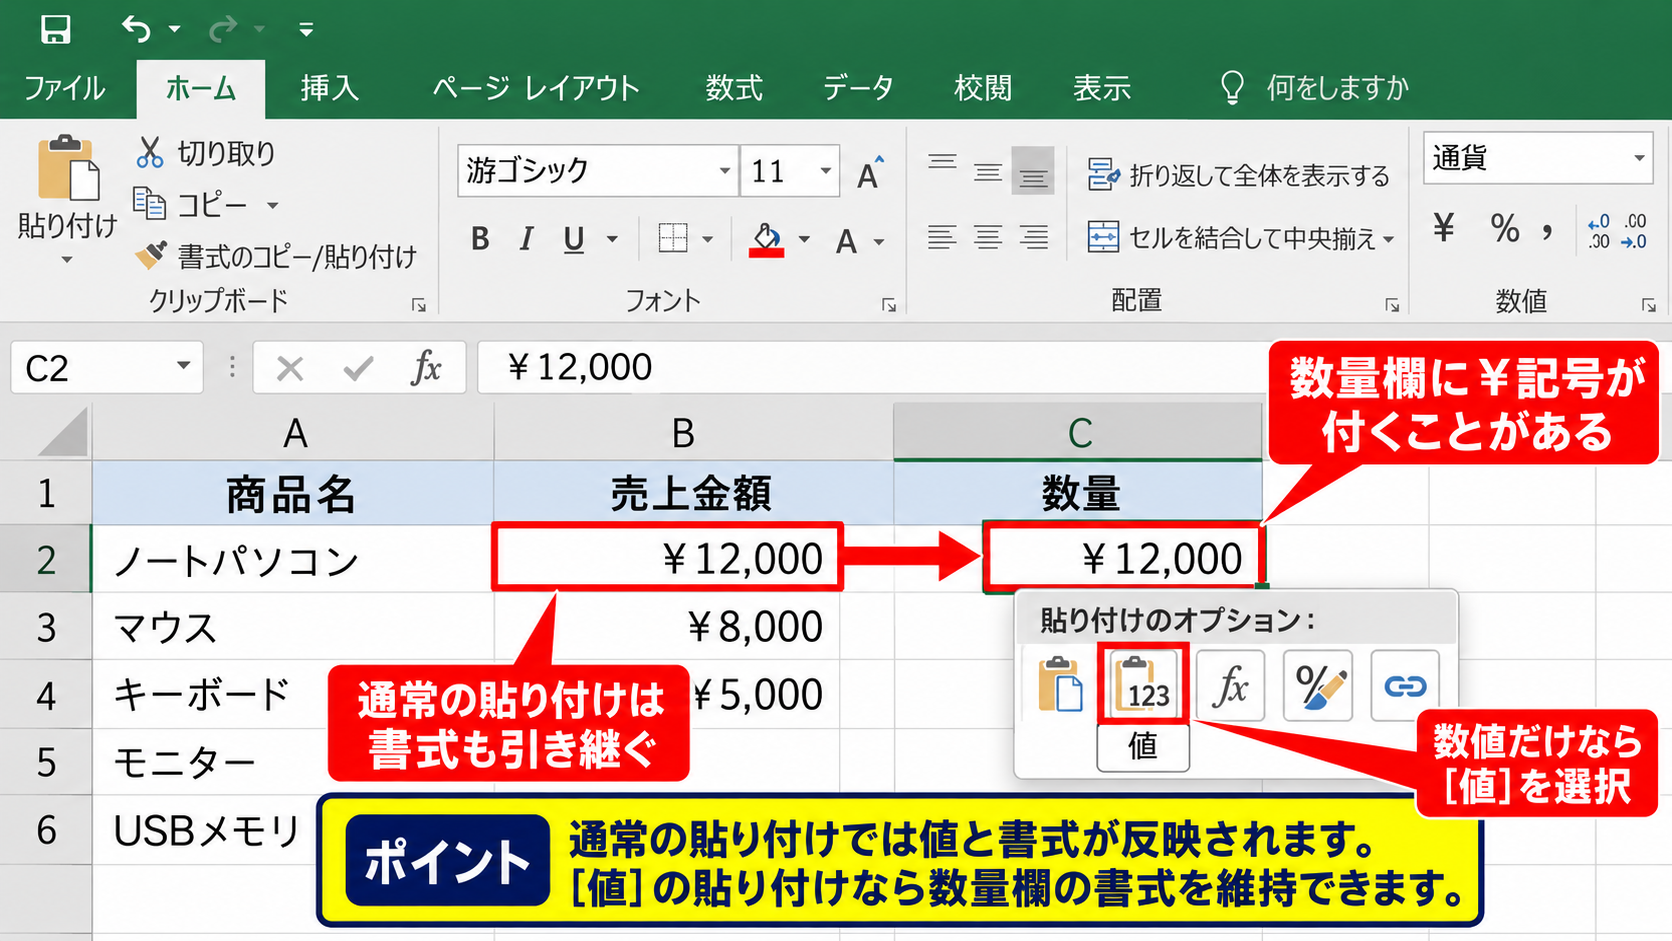
Task: Click the Undo arrow icon
Action: [137, 29]
